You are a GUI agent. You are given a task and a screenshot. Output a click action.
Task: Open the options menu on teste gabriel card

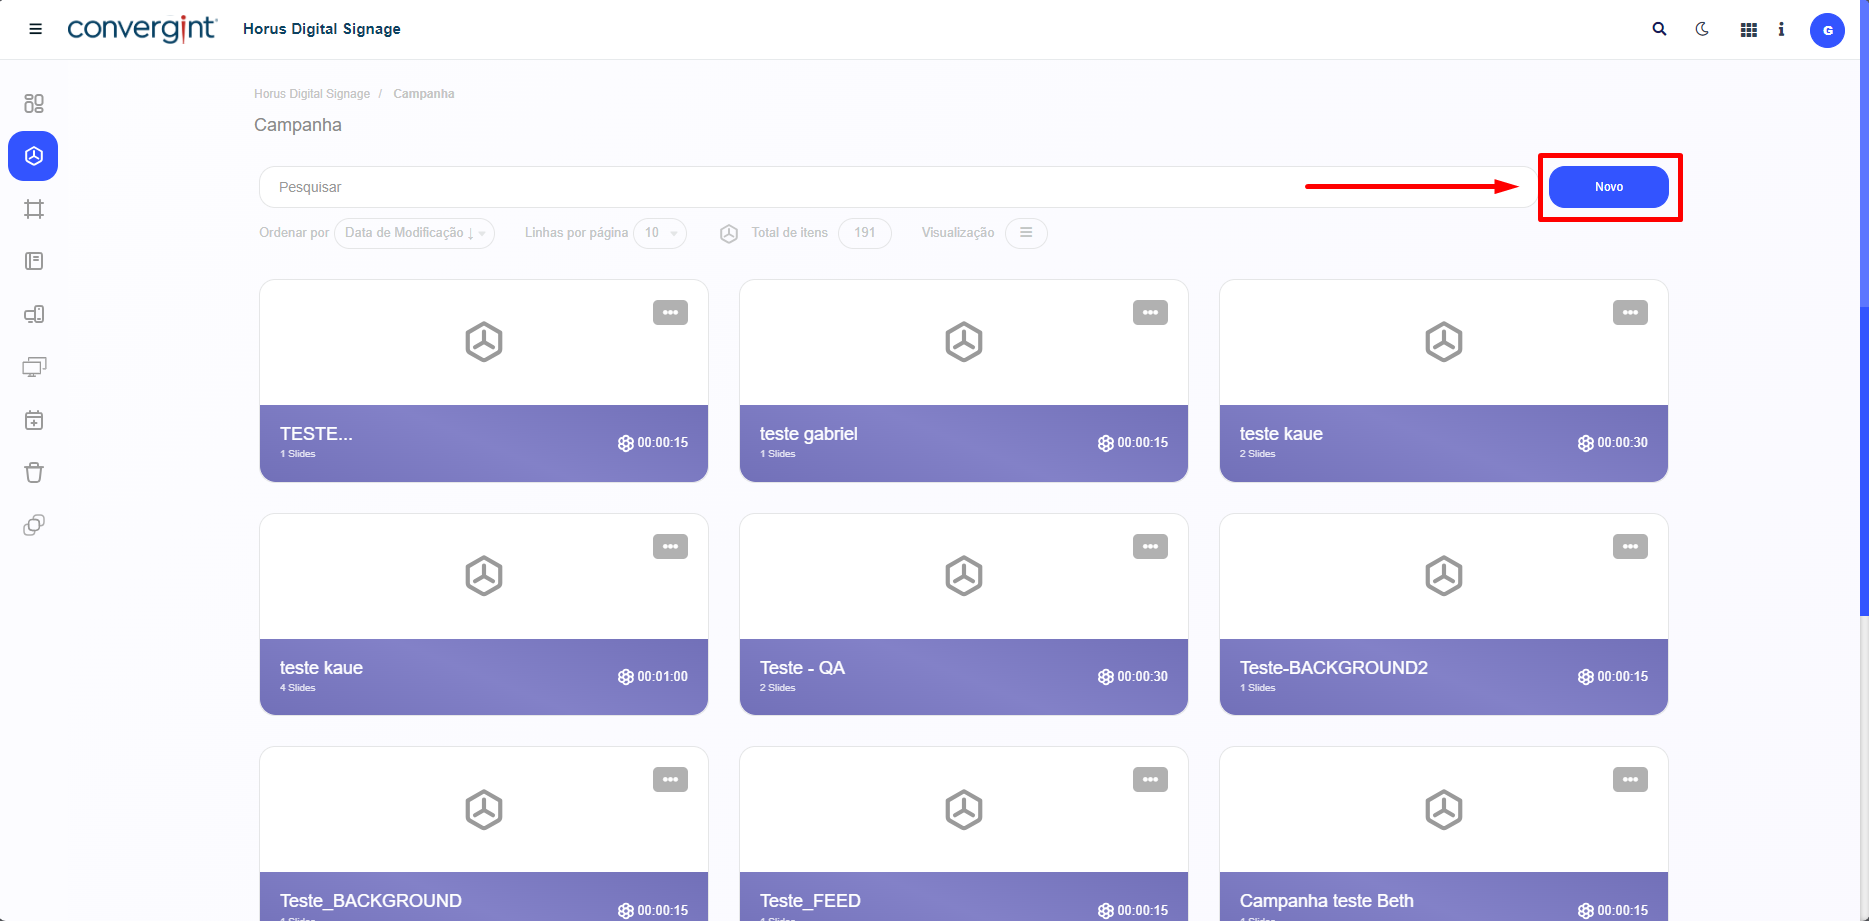(x=1150, y=313)
